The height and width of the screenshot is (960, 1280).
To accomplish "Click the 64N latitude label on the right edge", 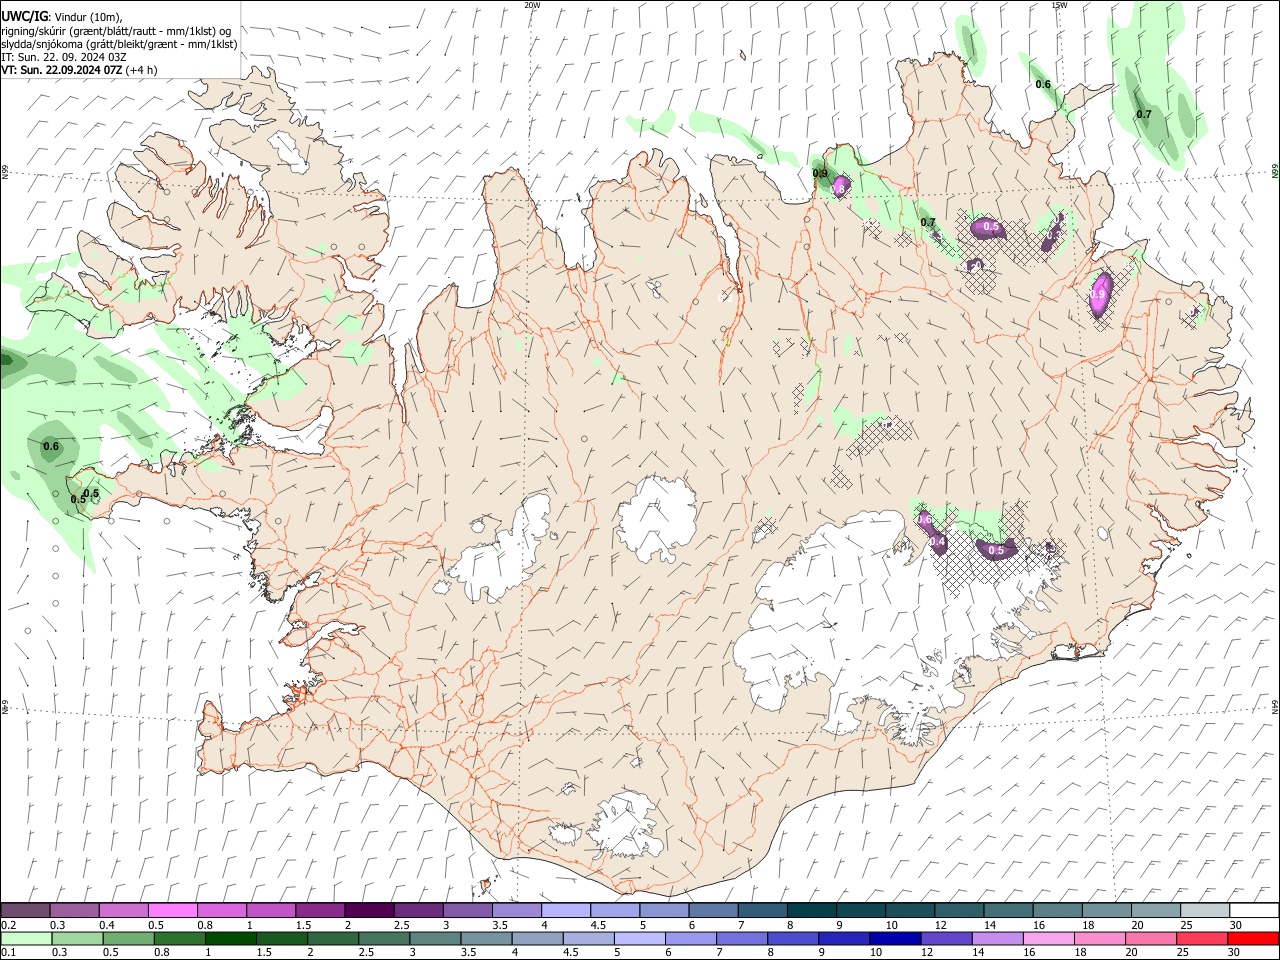I will tap(1275, 707).
